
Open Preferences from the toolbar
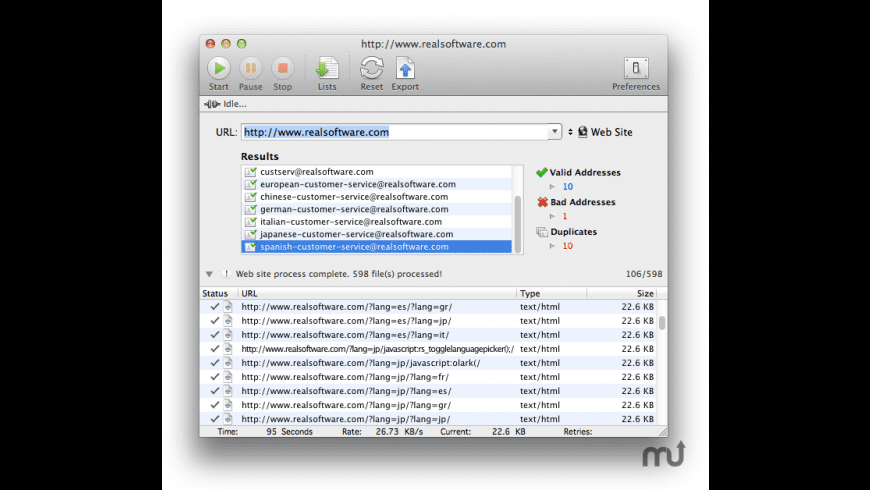[636, 68]
